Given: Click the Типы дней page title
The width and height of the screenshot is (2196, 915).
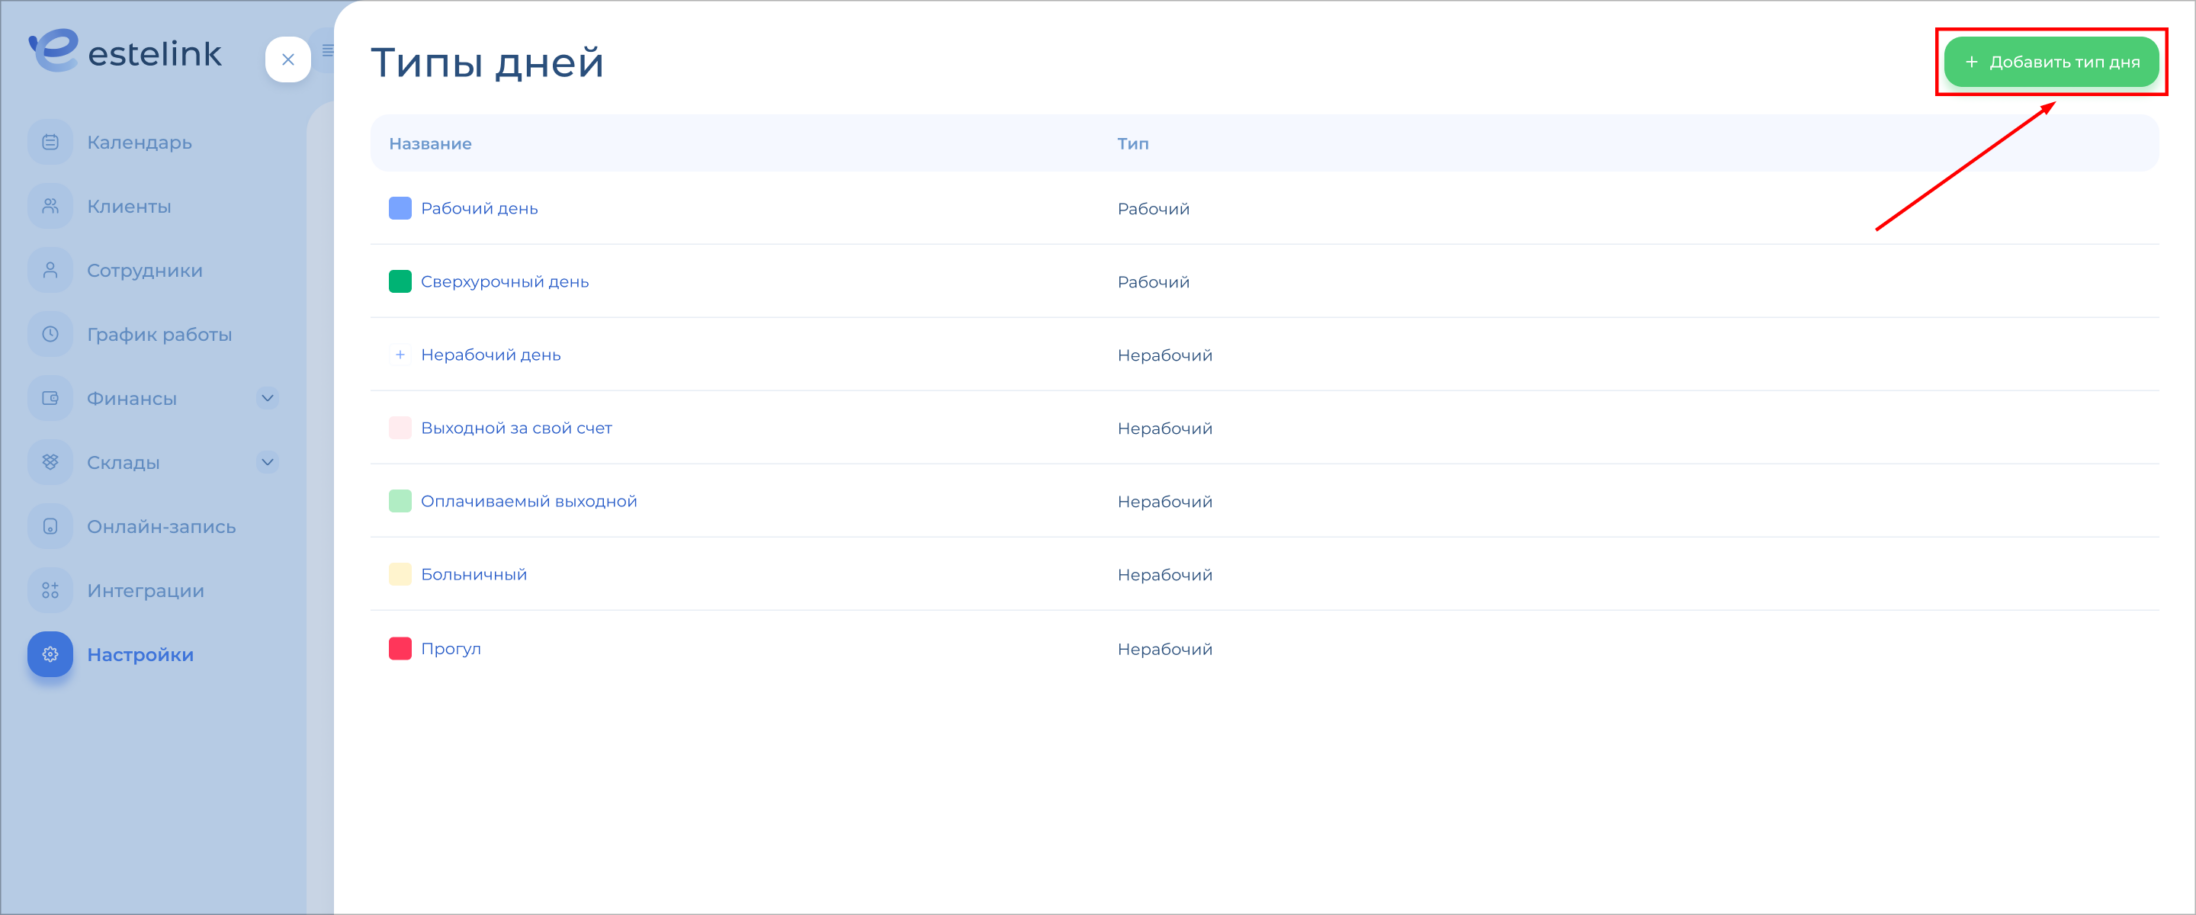Looking at the screenshot, I should click(x=487, y=62).
